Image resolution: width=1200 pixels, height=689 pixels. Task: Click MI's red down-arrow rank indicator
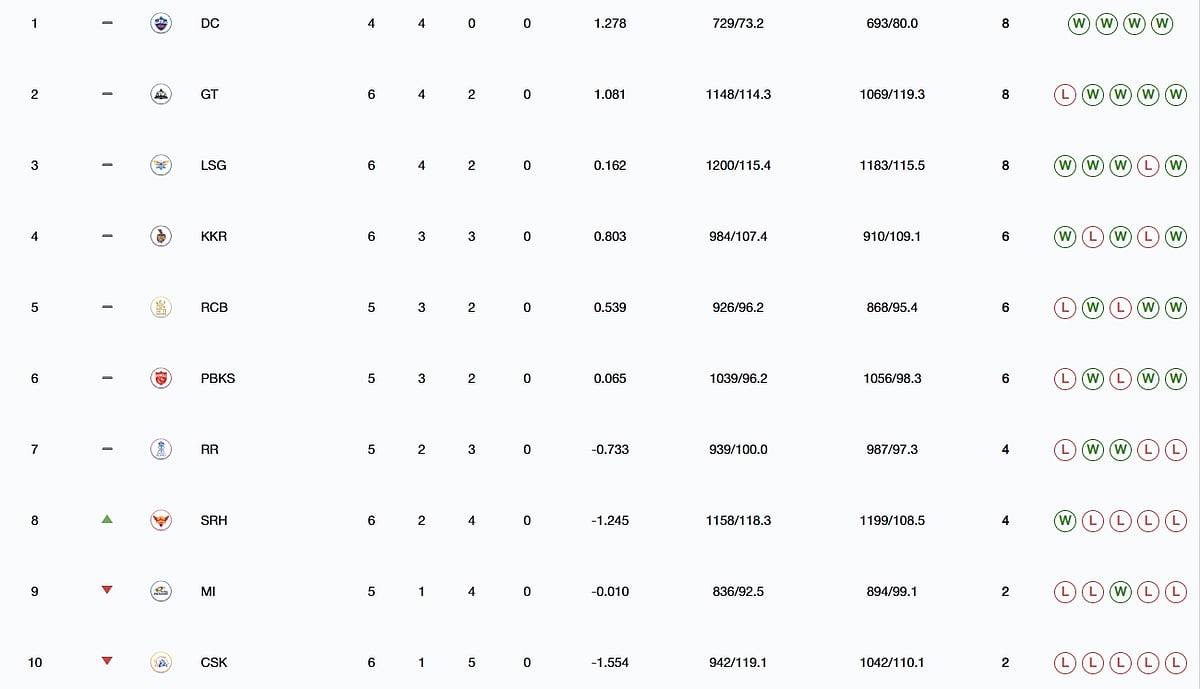(x=107, y=591)
